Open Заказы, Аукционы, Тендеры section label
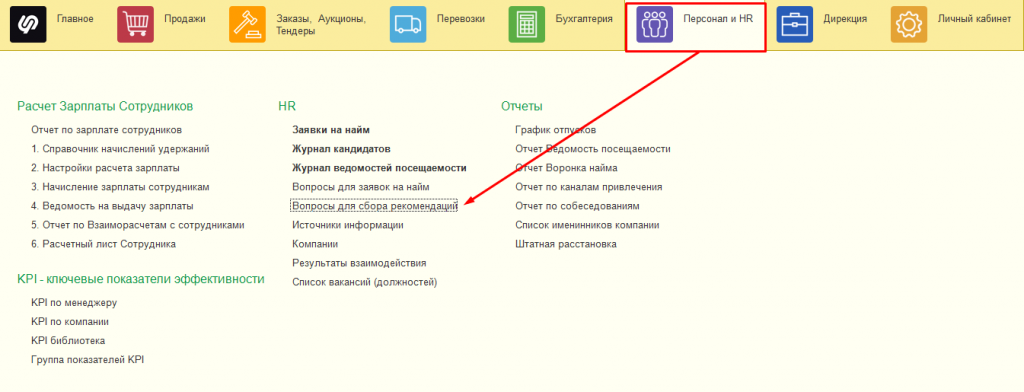The image size is (1024, 392). point(321,25)
